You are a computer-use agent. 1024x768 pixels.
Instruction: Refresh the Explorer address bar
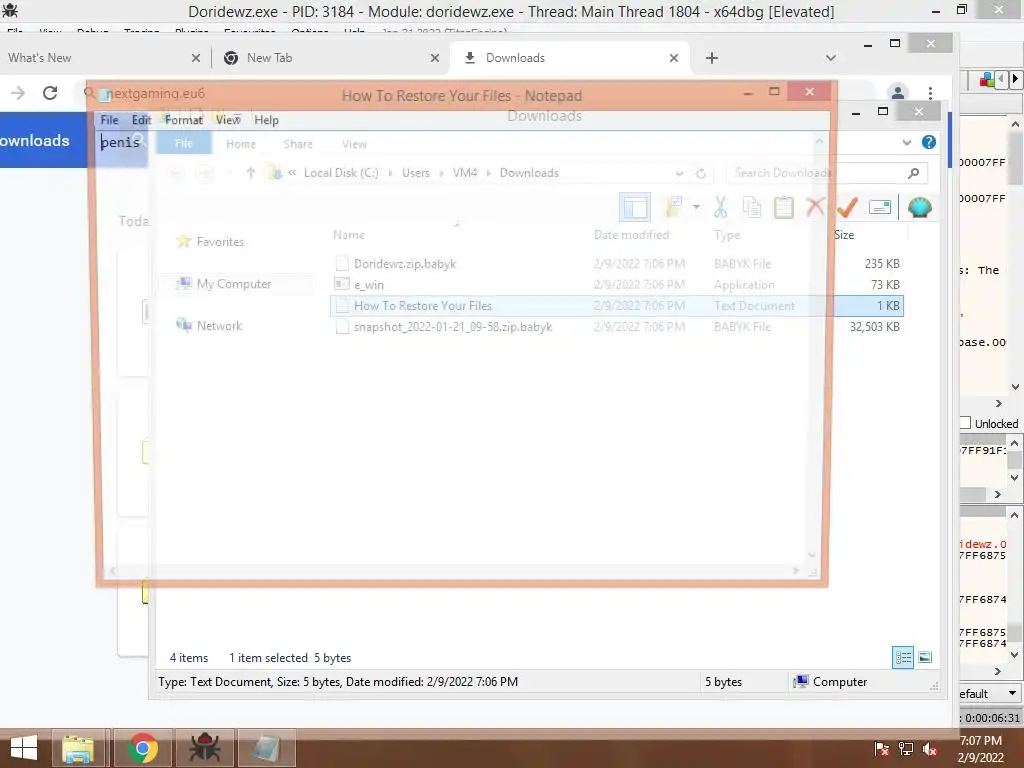pos(701,173)
